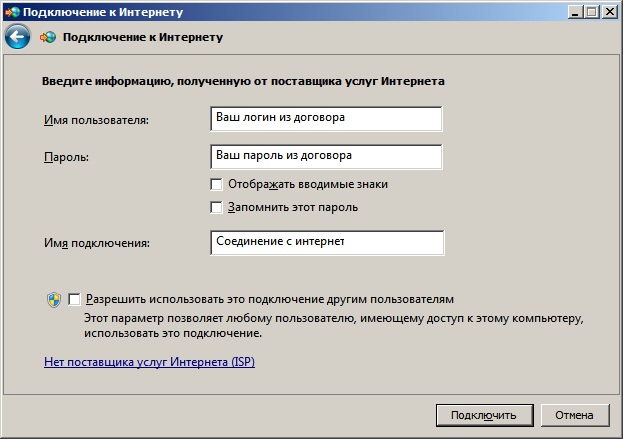Click the UAC shield icon
Viewport: 623px width, 439px height.
[x=54, y=300]
